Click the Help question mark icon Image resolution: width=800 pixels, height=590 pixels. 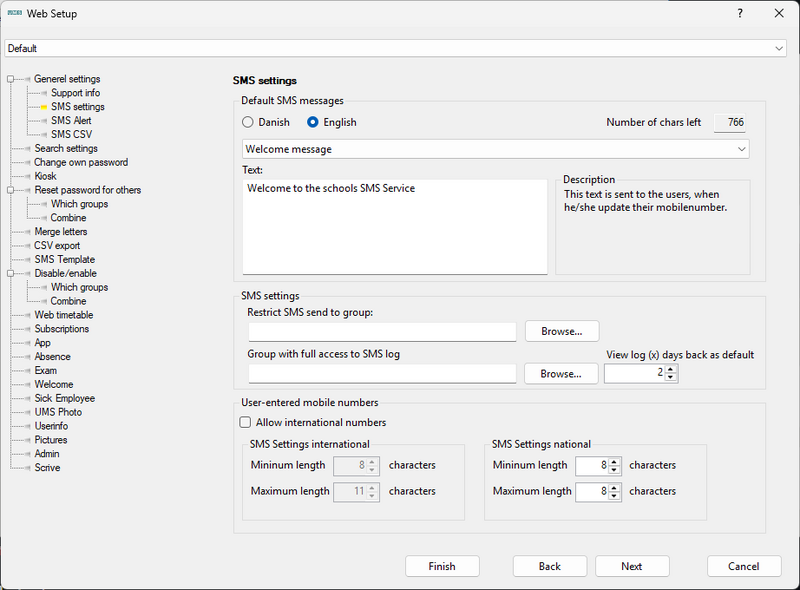[738, 13]
